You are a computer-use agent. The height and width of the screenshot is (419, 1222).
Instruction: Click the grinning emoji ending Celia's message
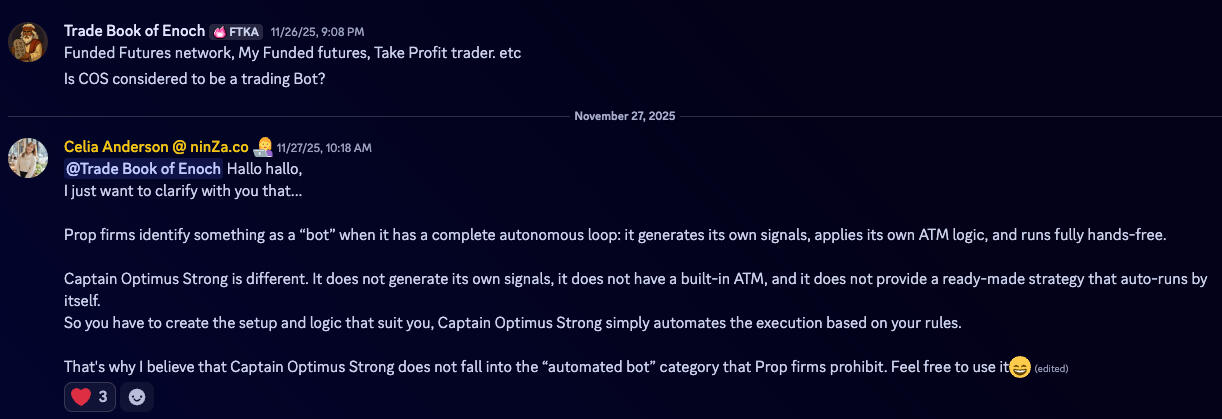tap(1019, 367)
